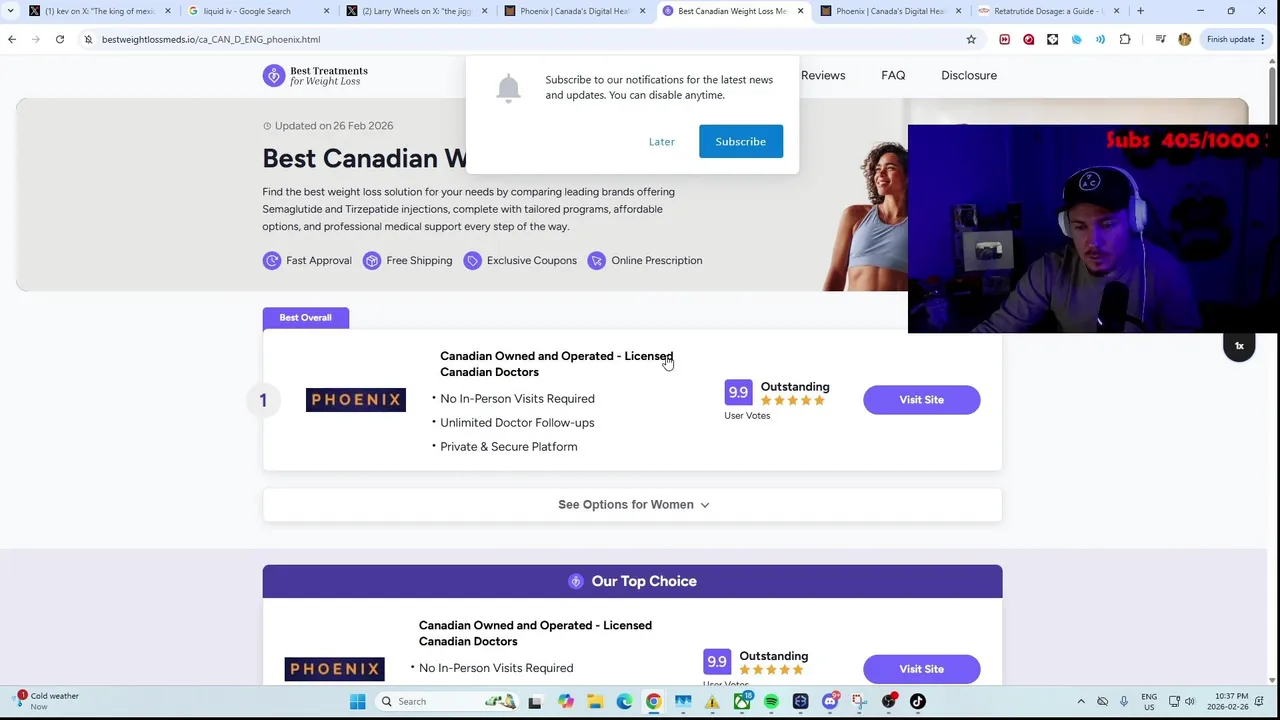Open the Windows Start menu

(x=357, y=701)
